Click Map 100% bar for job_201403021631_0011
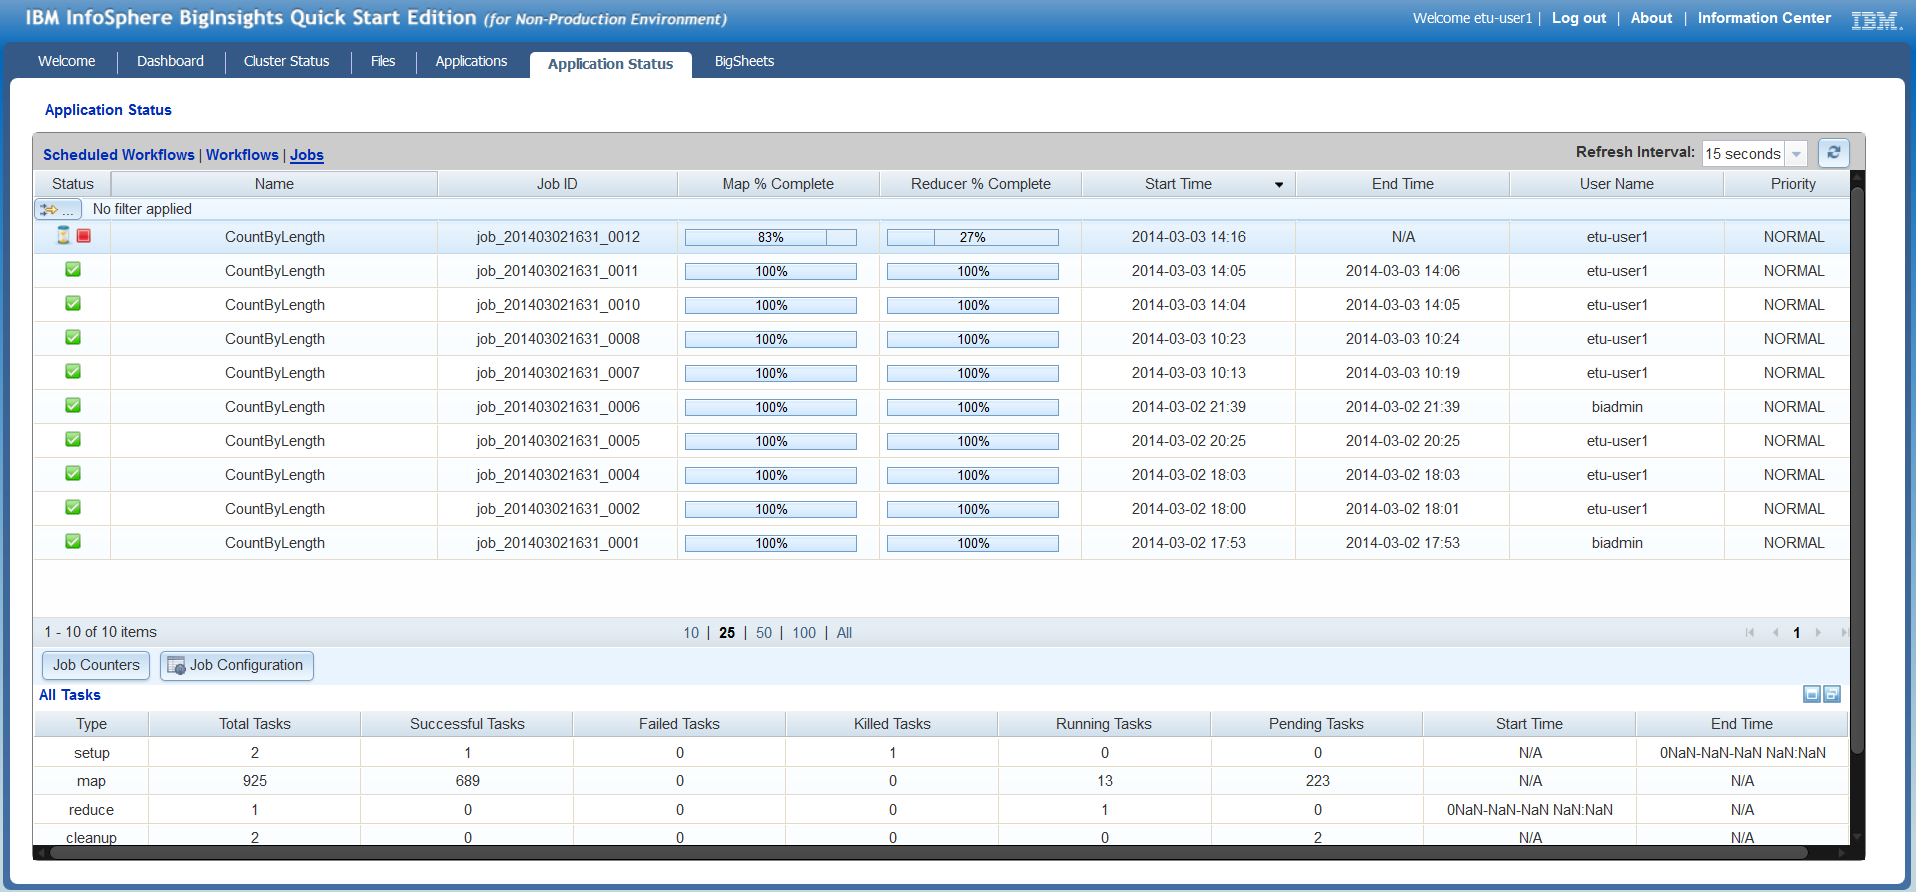This screenshot has height=892, width=1916. [x=771, y=271]
